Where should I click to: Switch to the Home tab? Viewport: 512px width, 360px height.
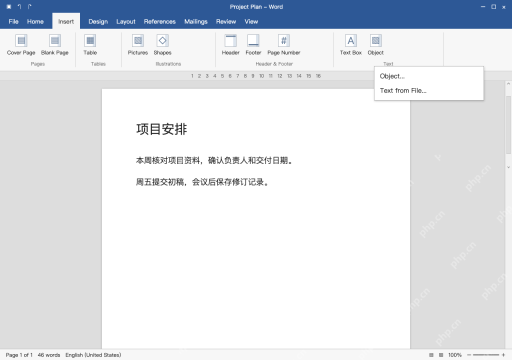(x=35, y=22)
